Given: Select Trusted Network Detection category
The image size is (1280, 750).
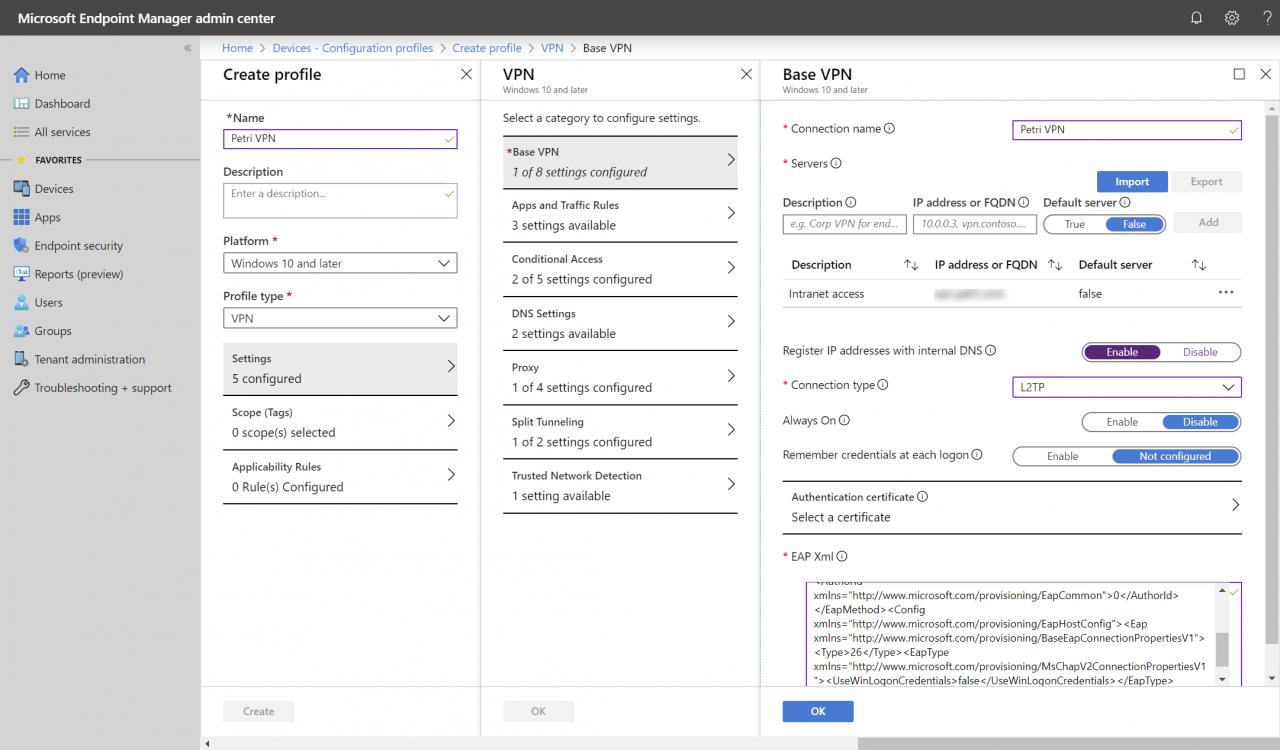Looking at the screenshot, I should [620, 485].
